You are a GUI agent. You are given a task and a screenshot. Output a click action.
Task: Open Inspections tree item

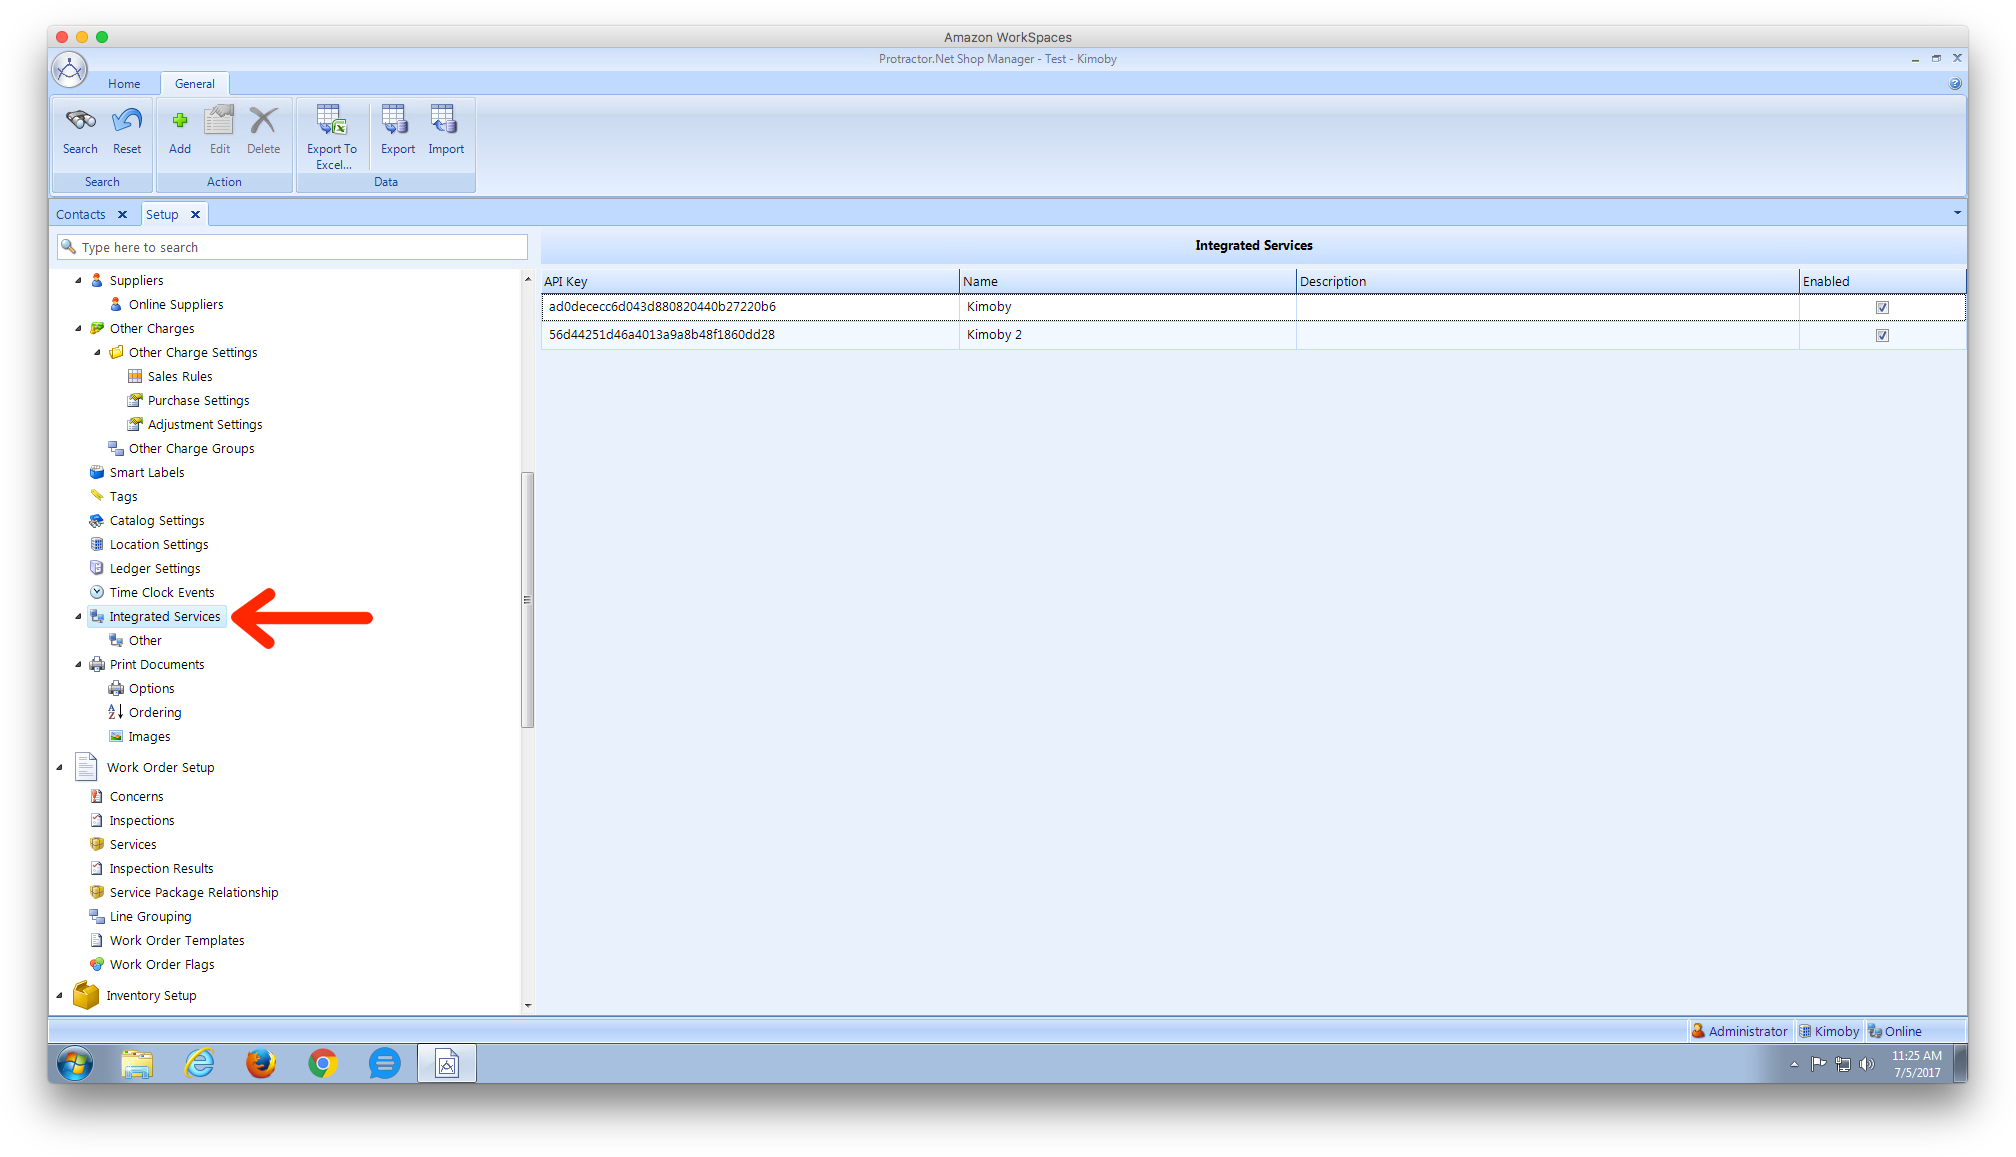(x=142, y=821)
